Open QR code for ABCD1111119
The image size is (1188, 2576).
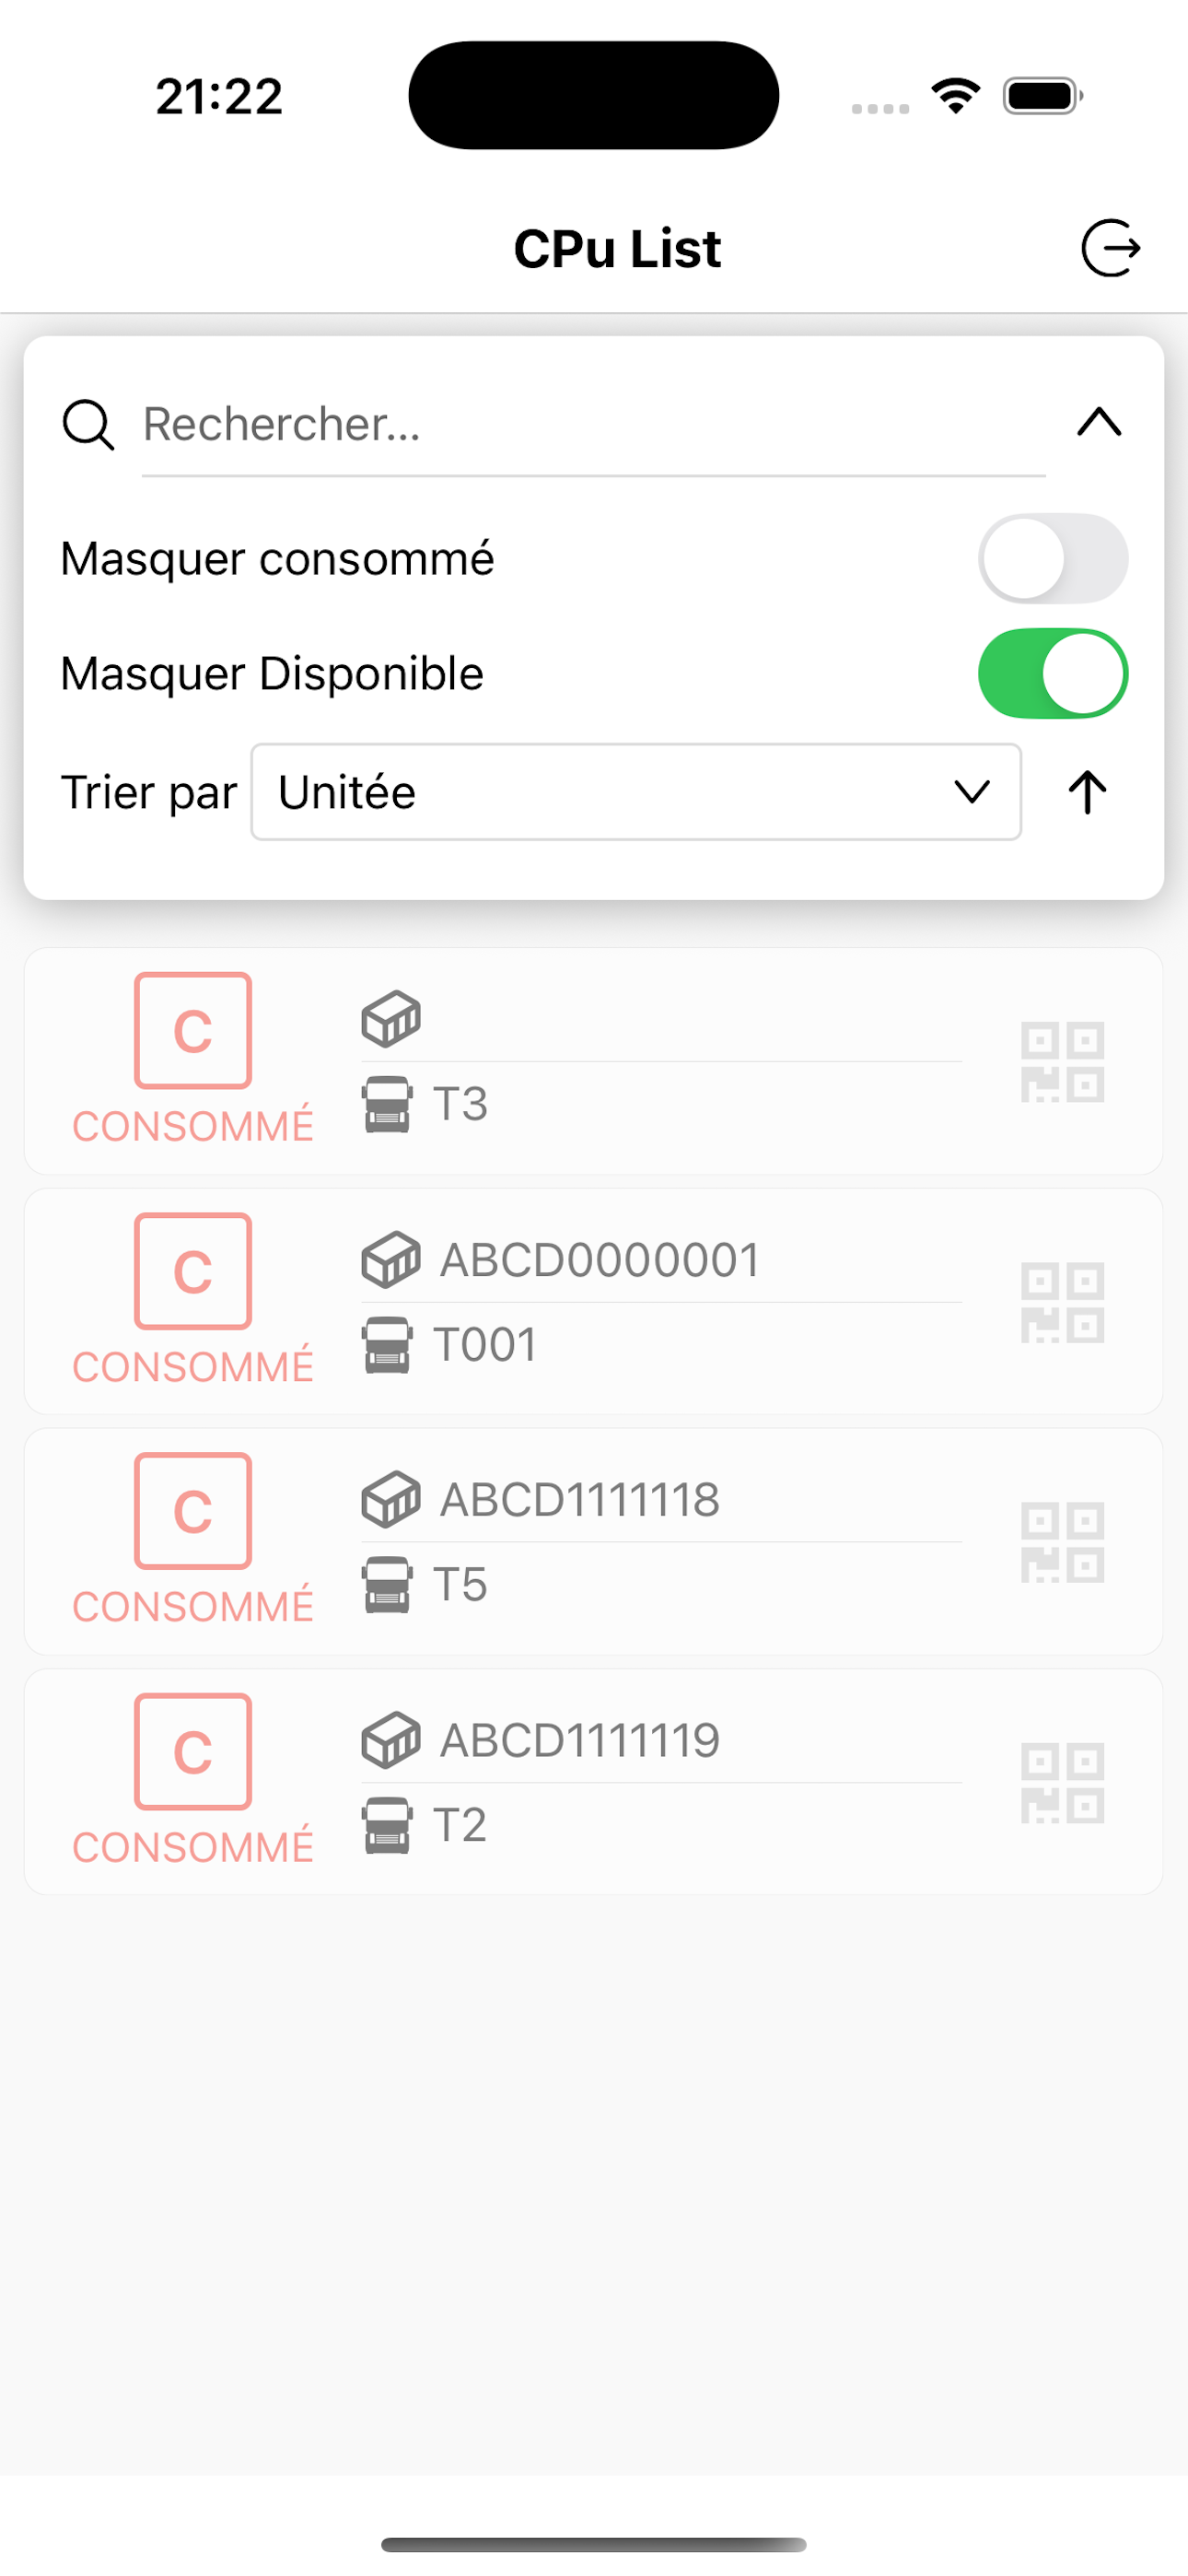pyautogui.click(x=1062, y=1782)
